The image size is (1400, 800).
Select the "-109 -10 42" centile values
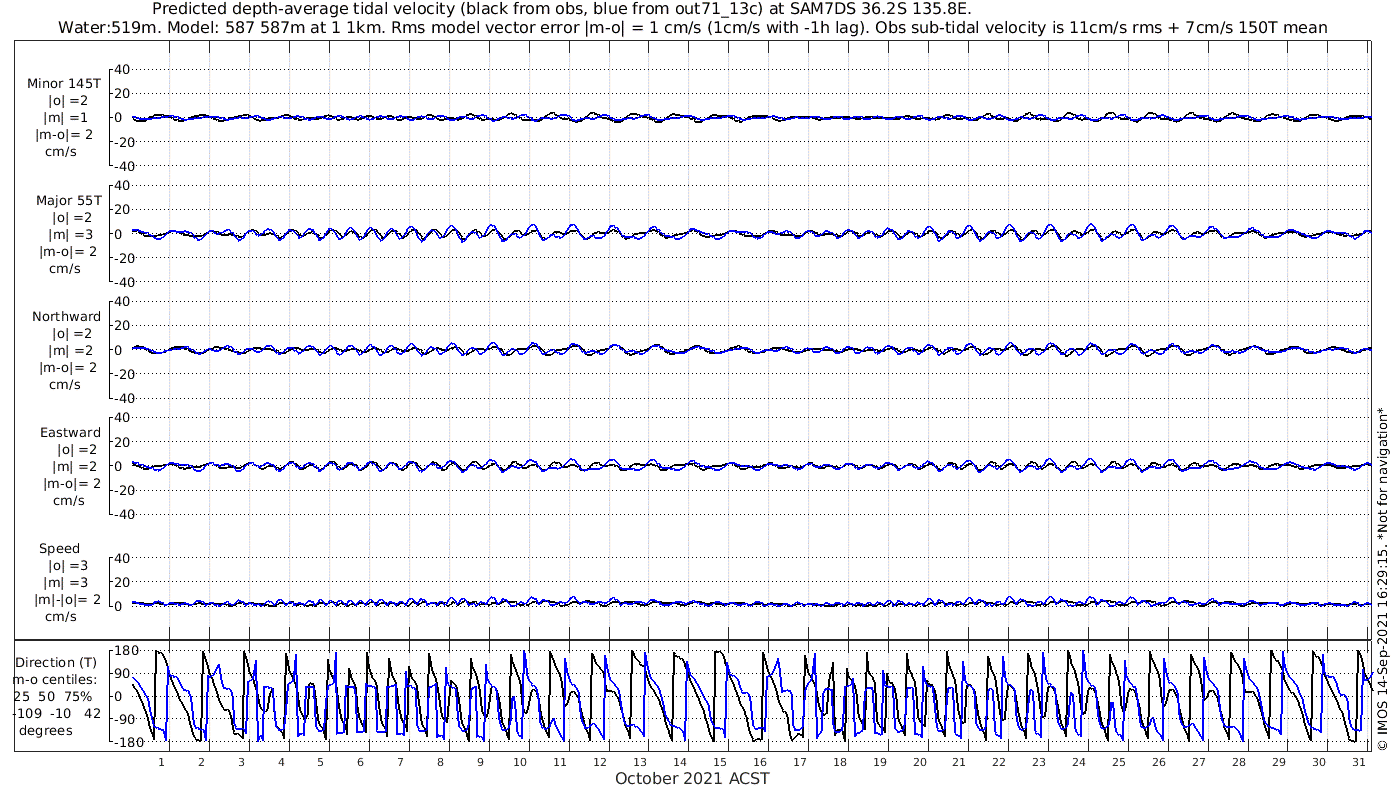coord(58,712)
